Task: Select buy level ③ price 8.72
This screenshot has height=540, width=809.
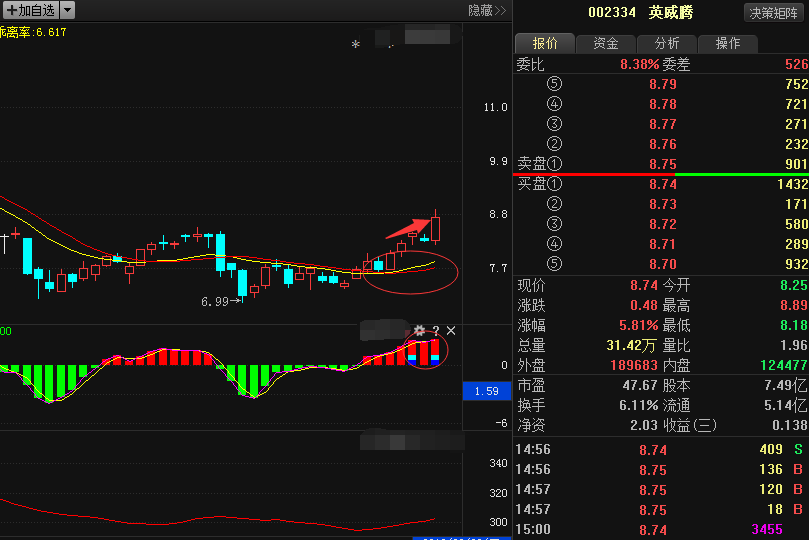Action: pyautogui.click(x=662, y=224)
